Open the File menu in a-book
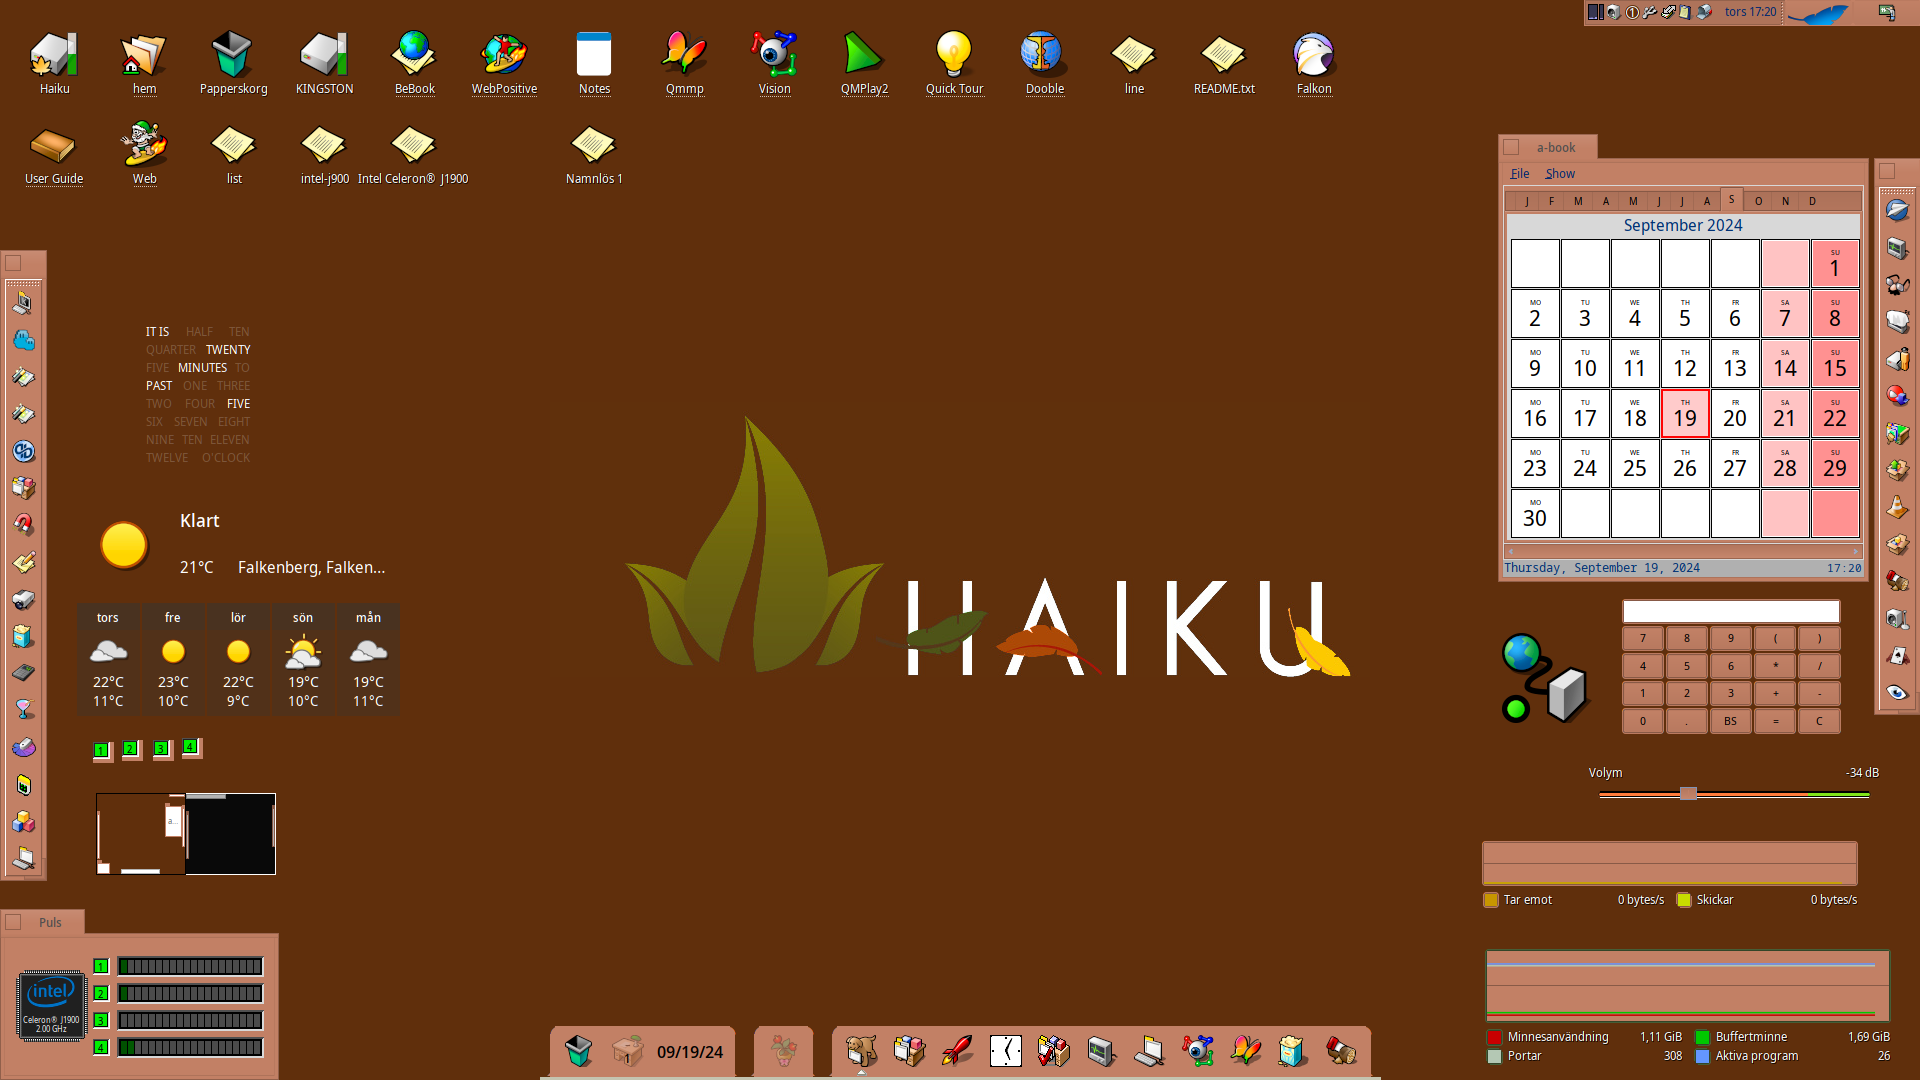Screen dimensions: 1920x1080 pyautogui.click(x=1520, y=174)
